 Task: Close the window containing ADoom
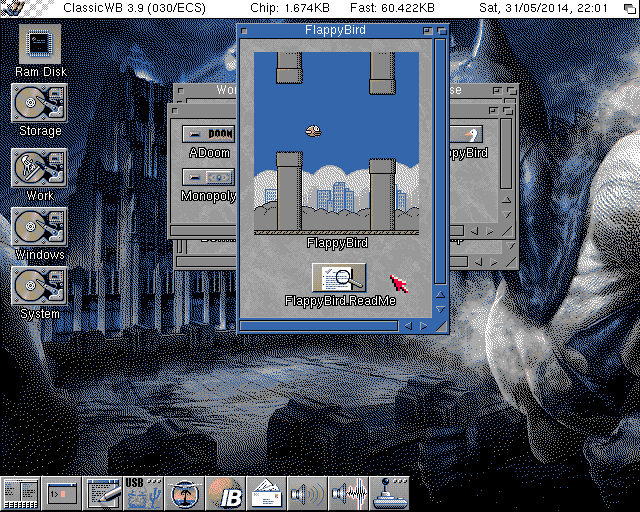point(175,110)
